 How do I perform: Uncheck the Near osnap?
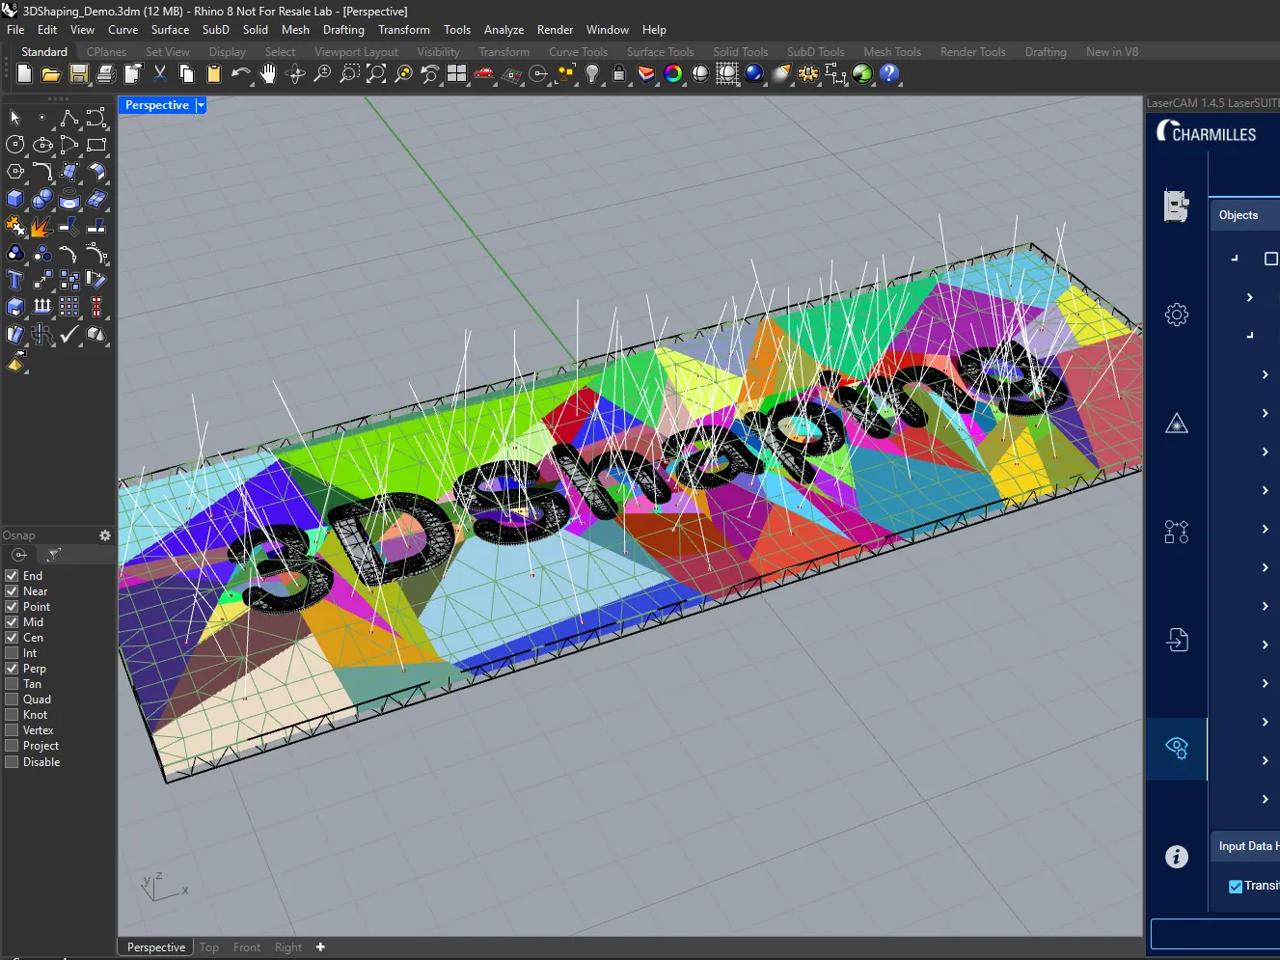click(12, 591)
